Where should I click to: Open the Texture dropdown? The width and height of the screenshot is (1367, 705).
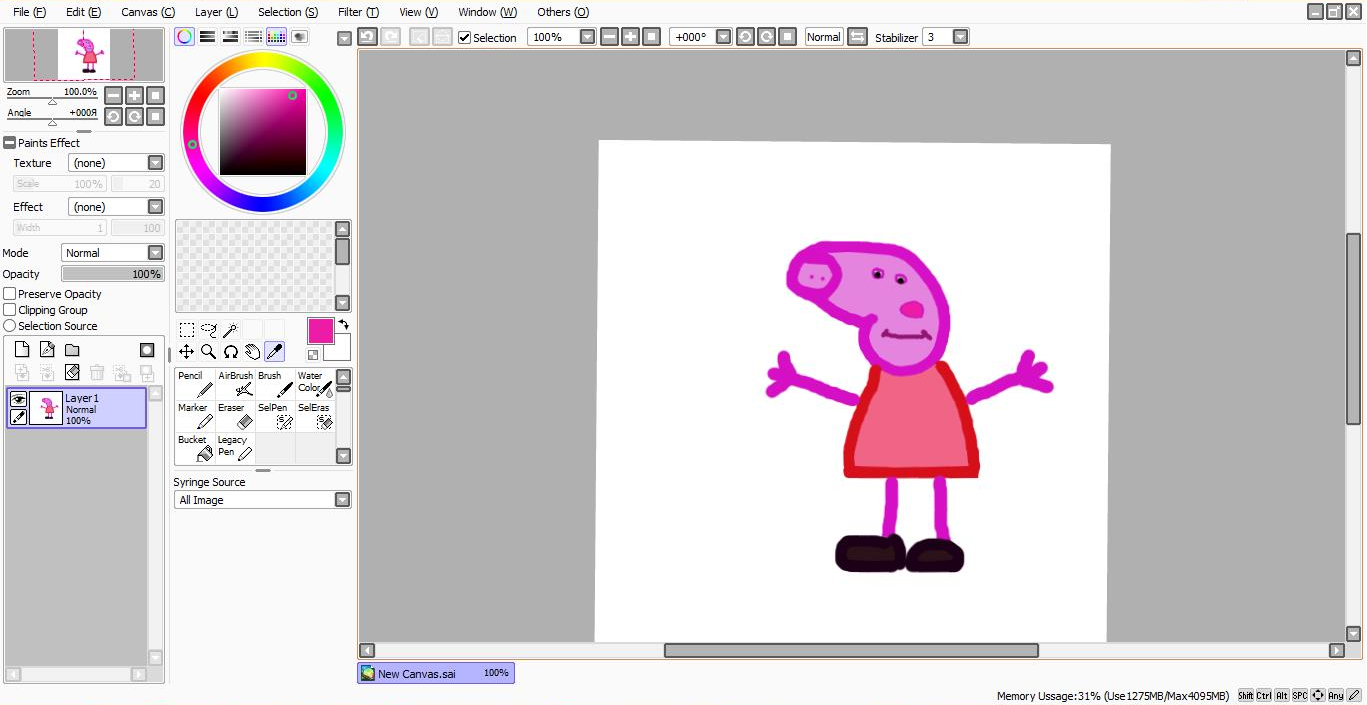click(116, 163)
